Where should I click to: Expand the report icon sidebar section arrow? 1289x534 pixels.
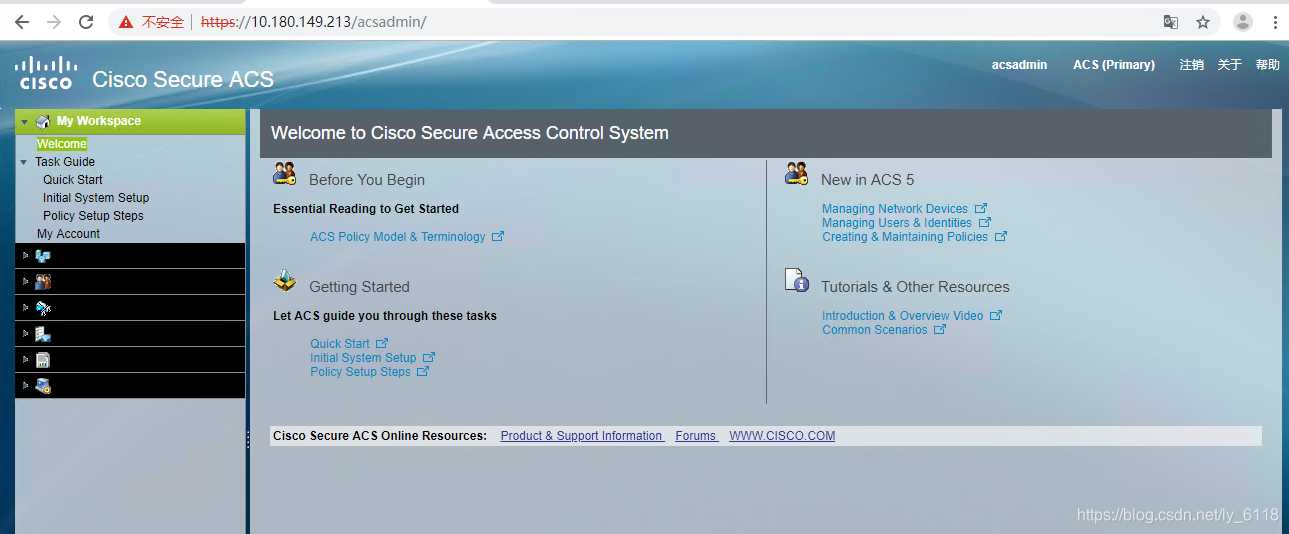(25, 360)
